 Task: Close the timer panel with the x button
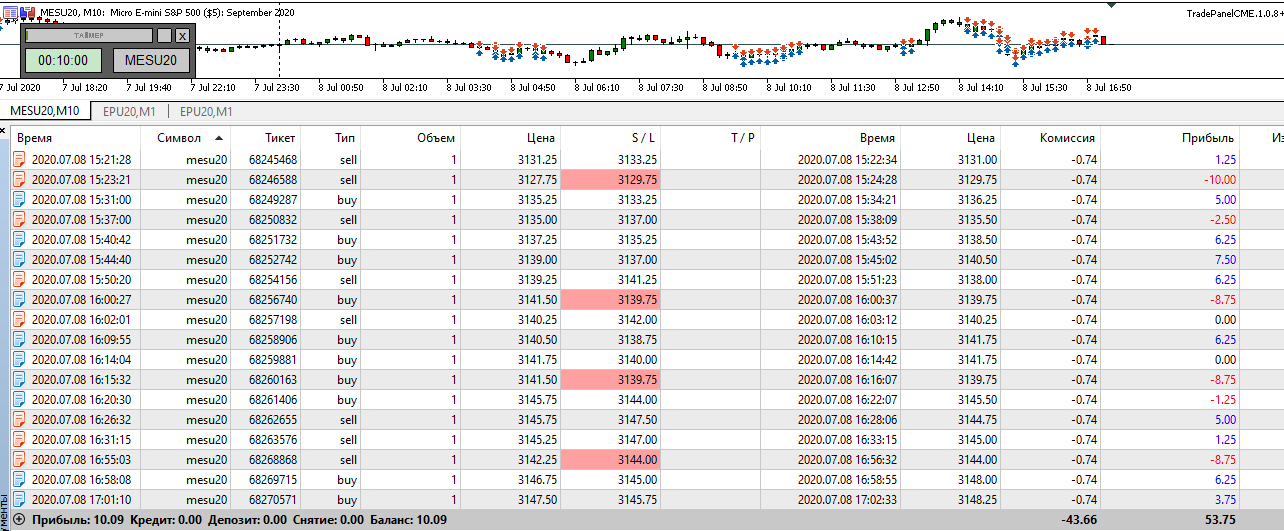pos(182,35)
